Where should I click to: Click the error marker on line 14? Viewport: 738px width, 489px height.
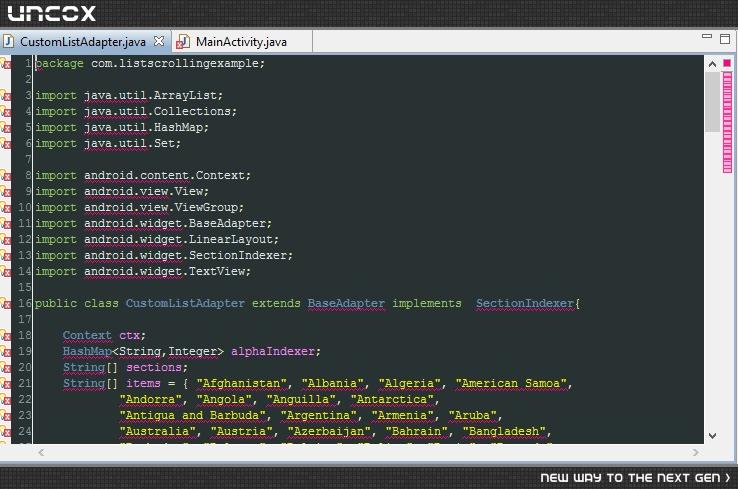click(x=5, y=272)
